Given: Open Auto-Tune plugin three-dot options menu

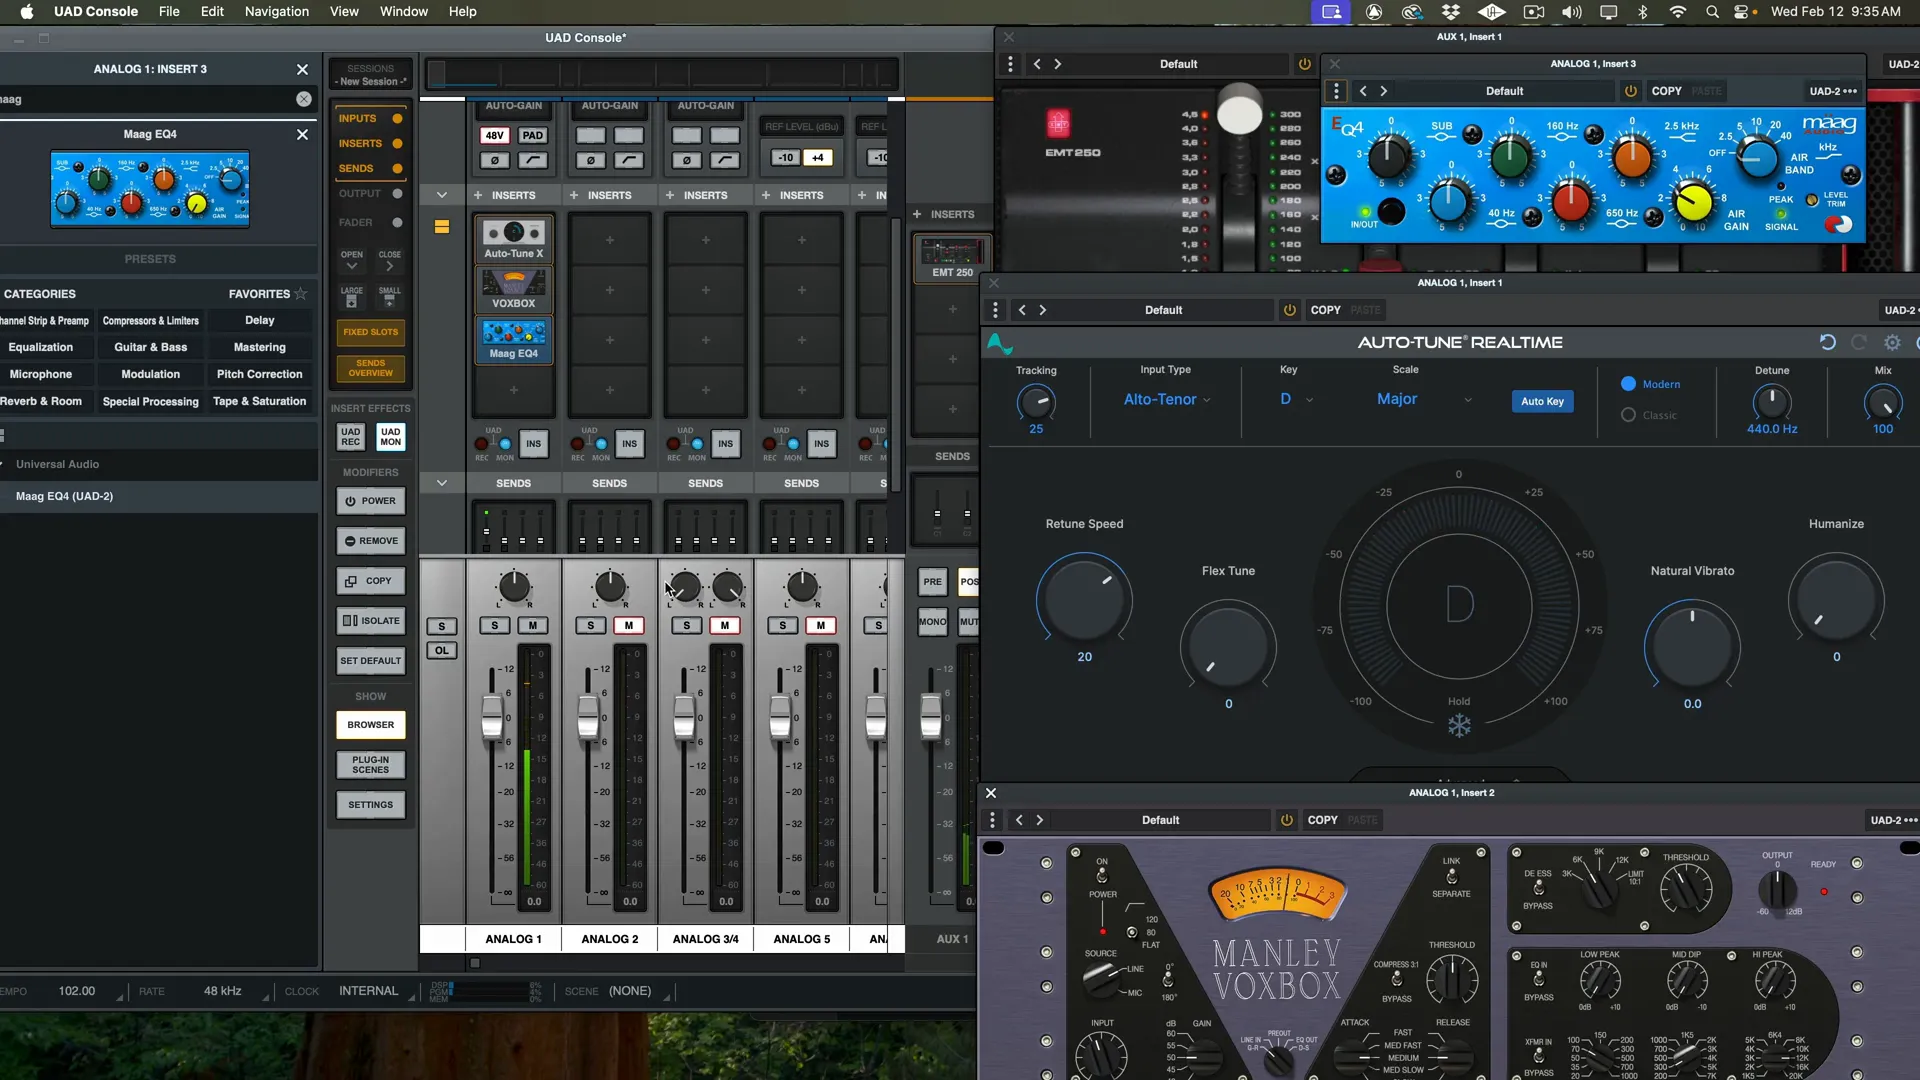Looking at the screenshot, I should pyautogui.click(x=995, y=310).
